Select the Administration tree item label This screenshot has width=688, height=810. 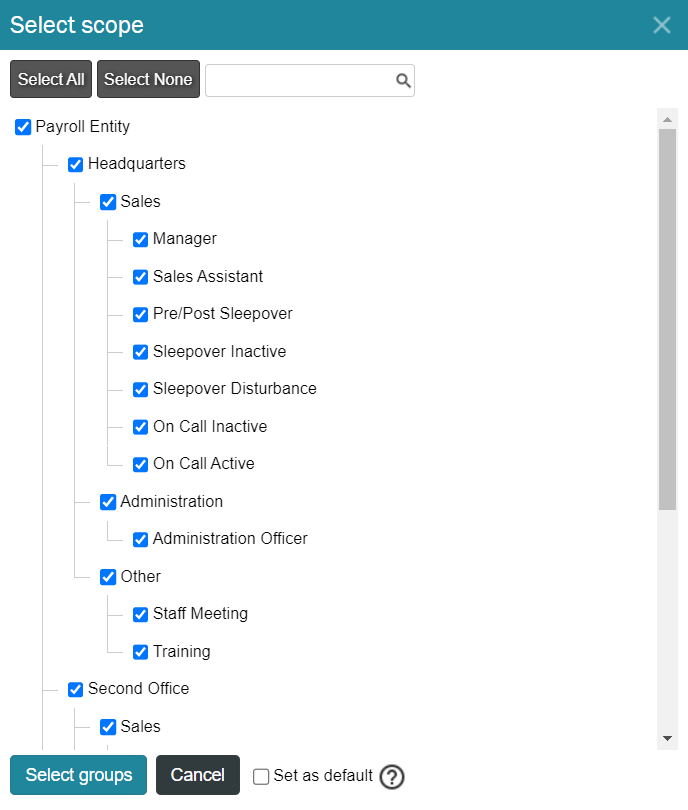click(x=171, y=502)
